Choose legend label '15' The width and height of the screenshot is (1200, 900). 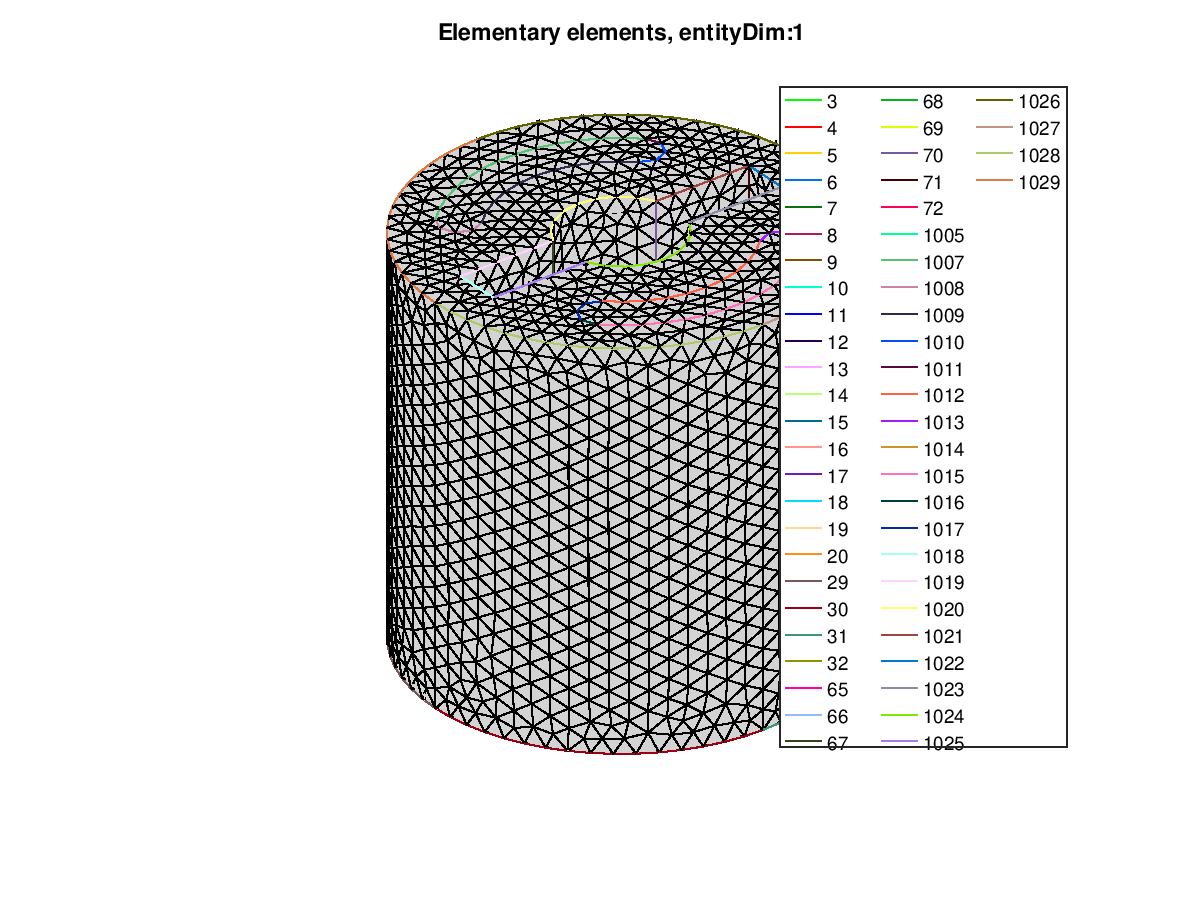coord(838,423)
